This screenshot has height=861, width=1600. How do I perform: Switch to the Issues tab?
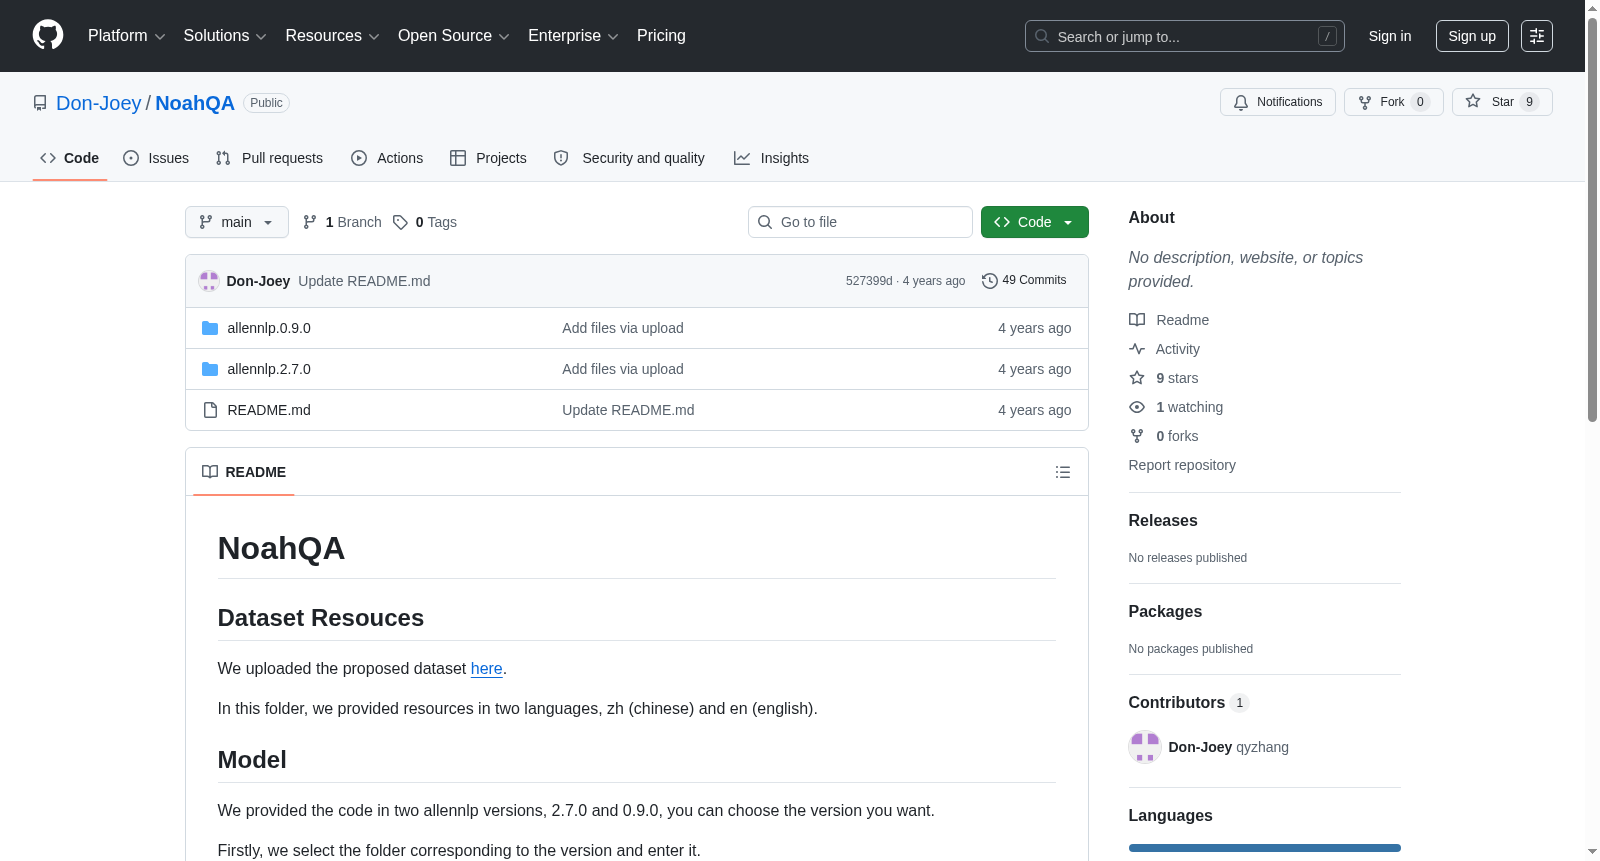pyautogui.click(x=156, y=158)
